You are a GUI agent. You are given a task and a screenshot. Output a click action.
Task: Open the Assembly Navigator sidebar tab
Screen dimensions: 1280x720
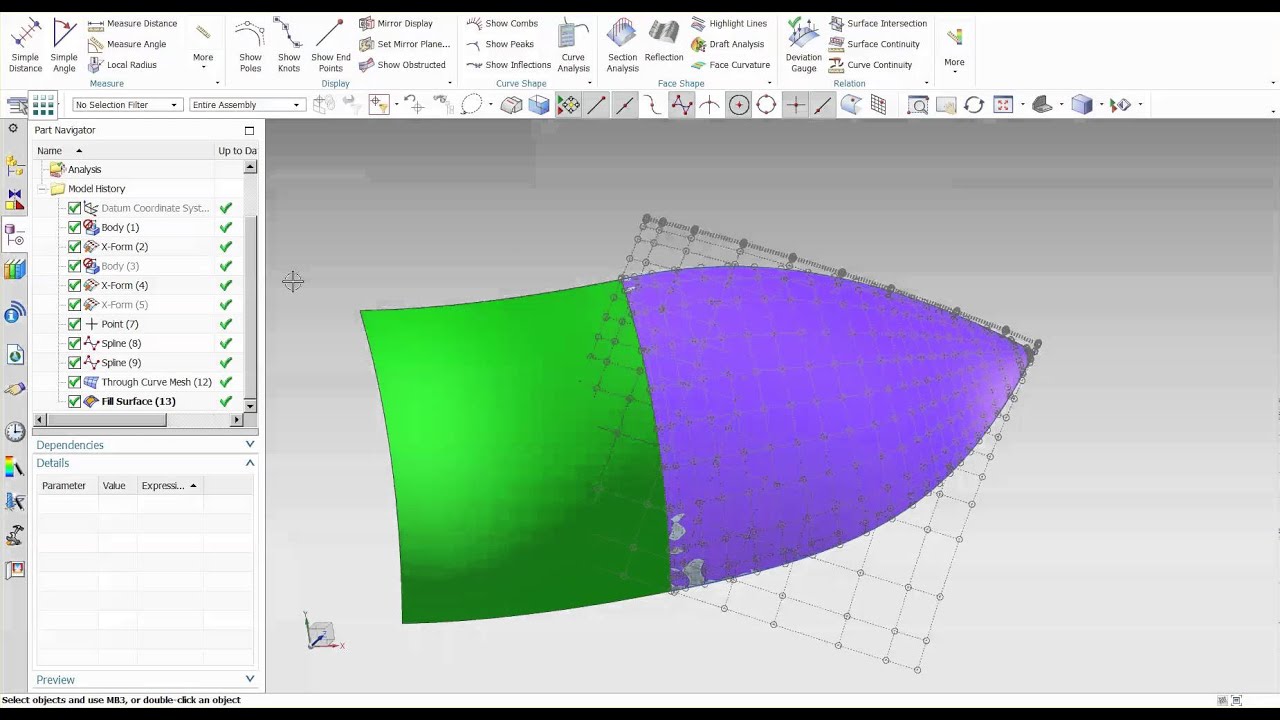click(x=15, y=167)
